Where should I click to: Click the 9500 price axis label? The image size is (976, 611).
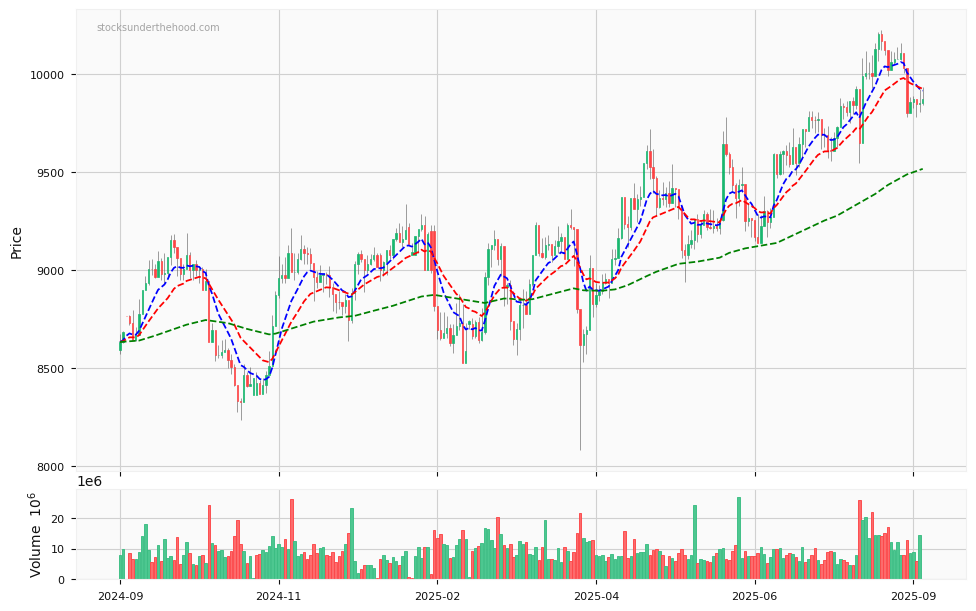[x=50, y=173]
